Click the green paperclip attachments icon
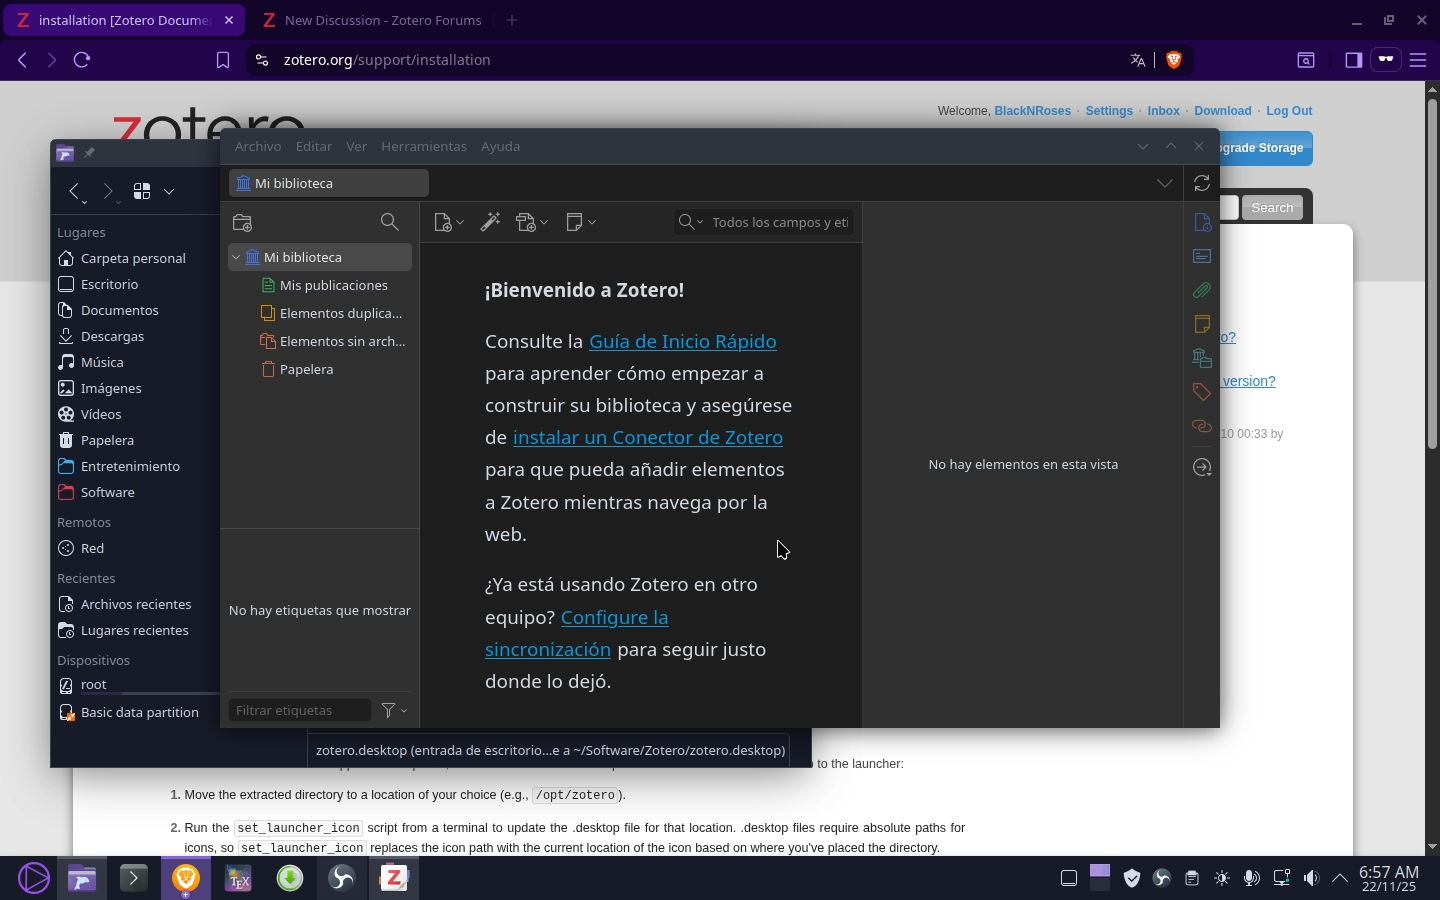This screenshot has height=900, width=1440. [x=1202, y=290]
